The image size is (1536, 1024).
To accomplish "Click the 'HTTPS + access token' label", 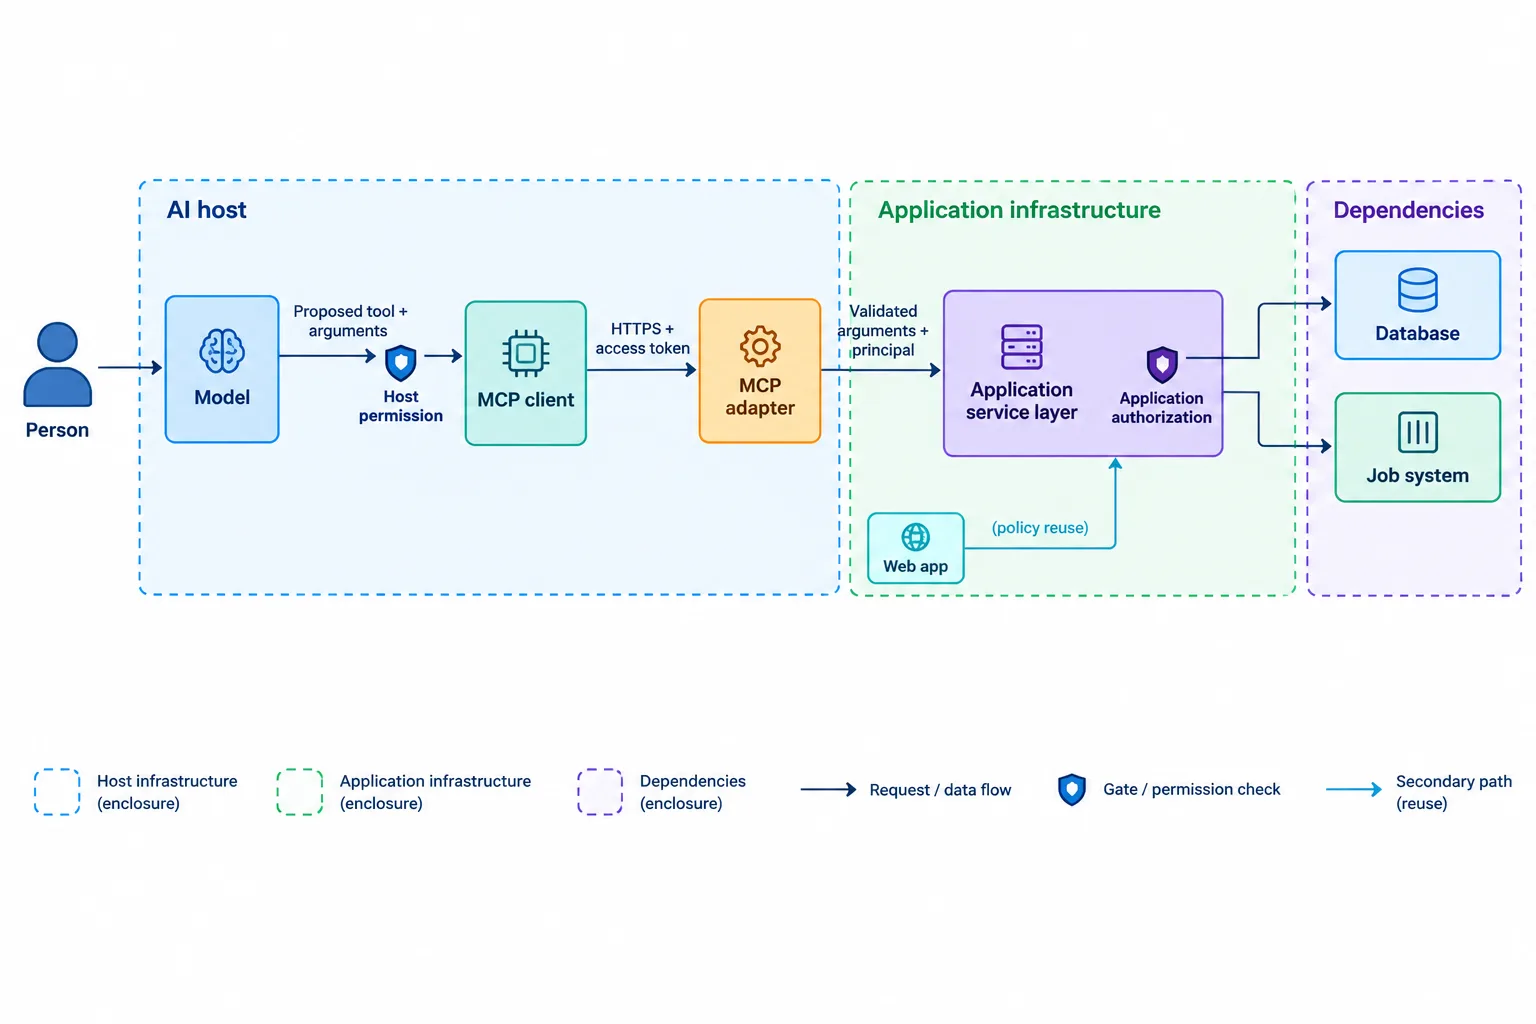I will tap(642, 338).
